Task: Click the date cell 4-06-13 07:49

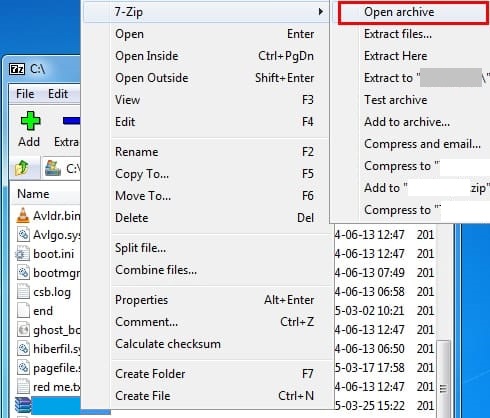Action: point(370,273)
